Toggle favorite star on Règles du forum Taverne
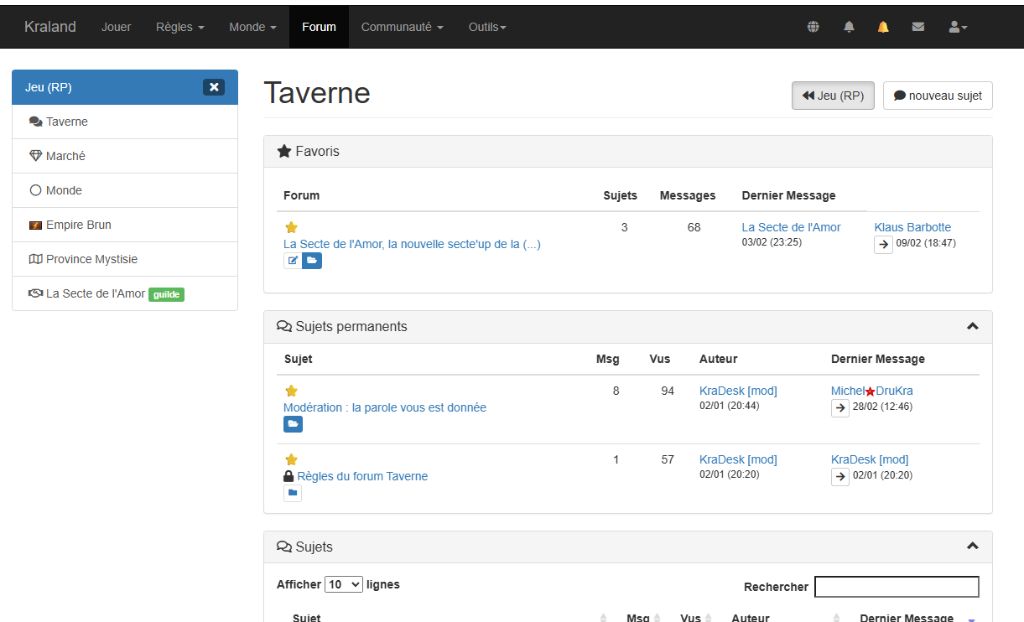This screenshot has height=622, width=1024. coord(291,460)
